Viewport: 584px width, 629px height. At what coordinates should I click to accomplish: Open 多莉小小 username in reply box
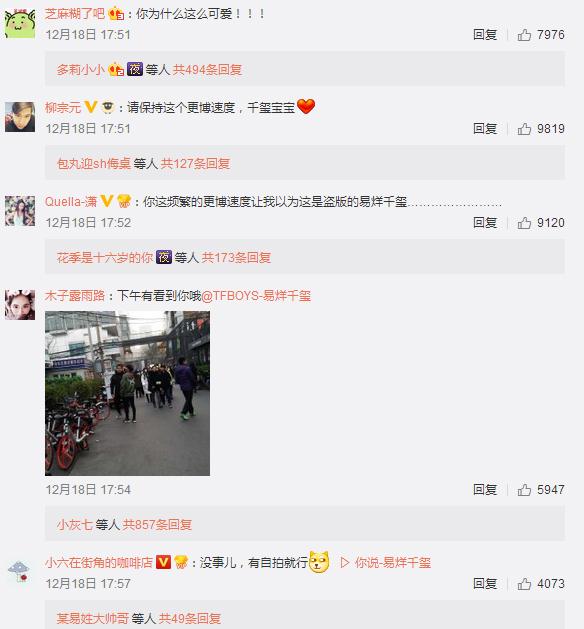[81, 70]
